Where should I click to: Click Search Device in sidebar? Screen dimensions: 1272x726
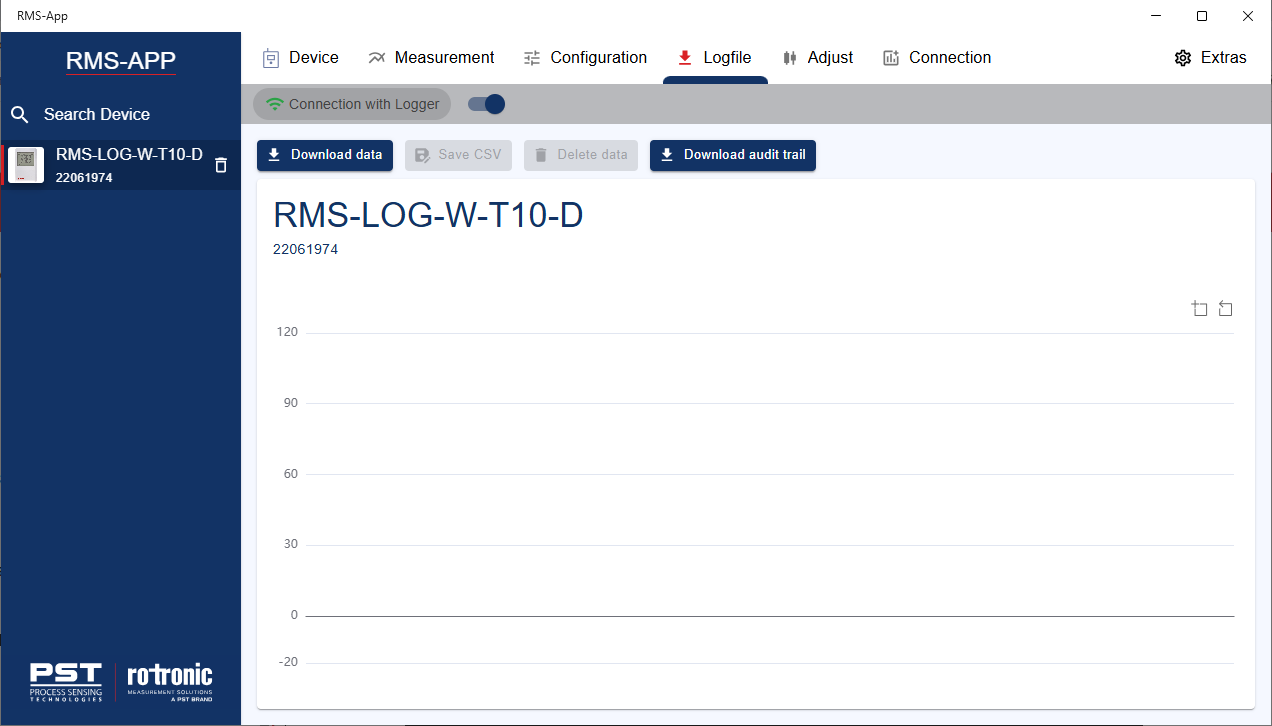click(97, 114)
